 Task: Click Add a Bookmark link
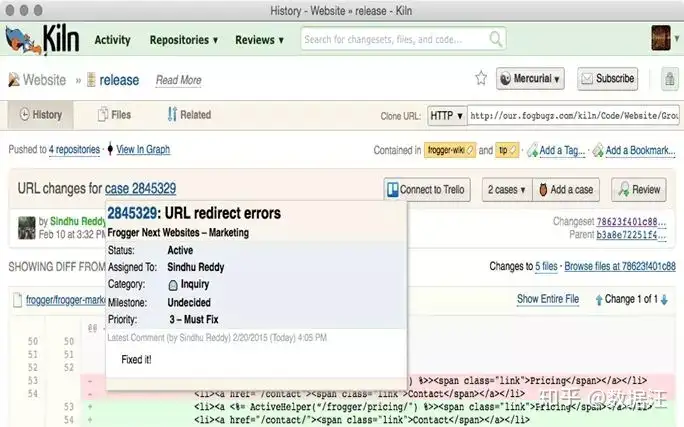tap(640, 150)
